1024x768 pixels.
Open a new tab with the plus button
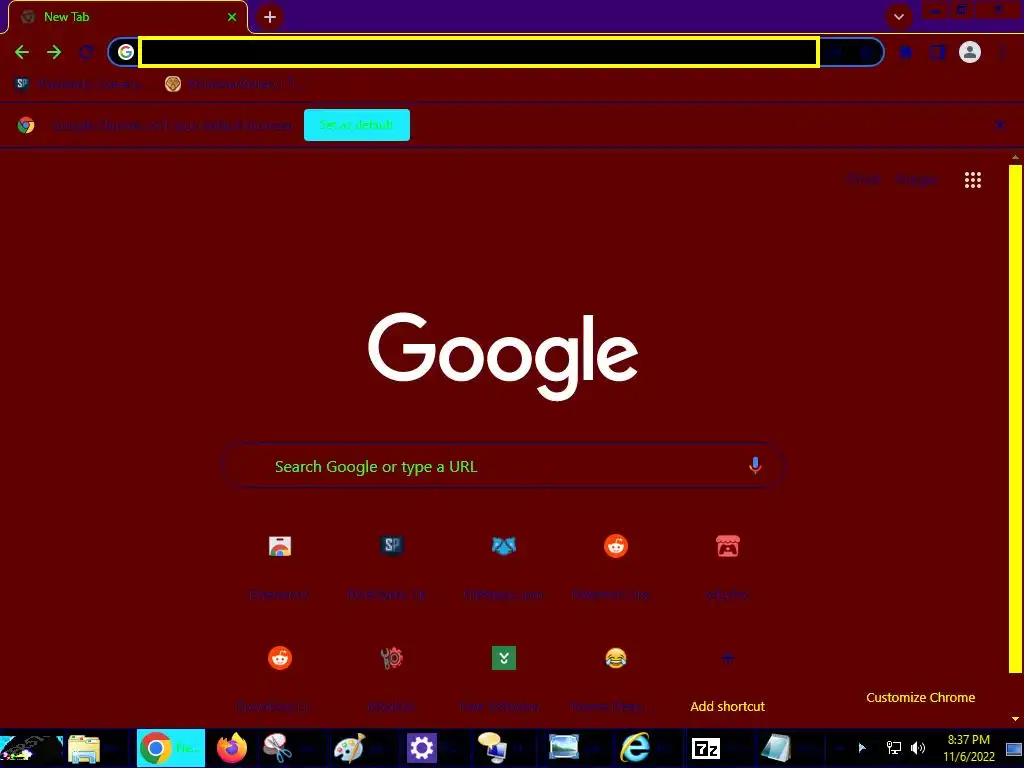click(x=270, y=17)
